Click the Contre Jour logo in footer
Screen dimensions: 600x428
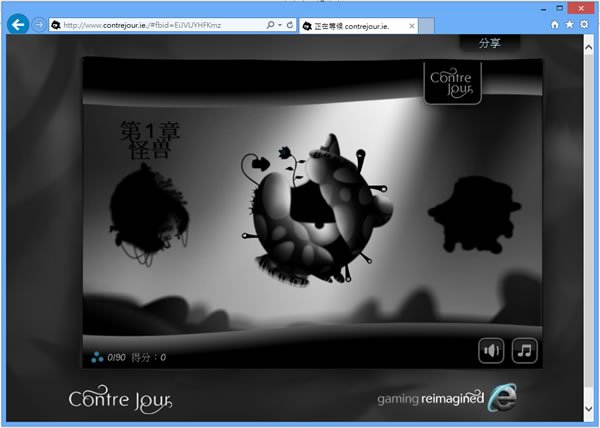[121, 399]
